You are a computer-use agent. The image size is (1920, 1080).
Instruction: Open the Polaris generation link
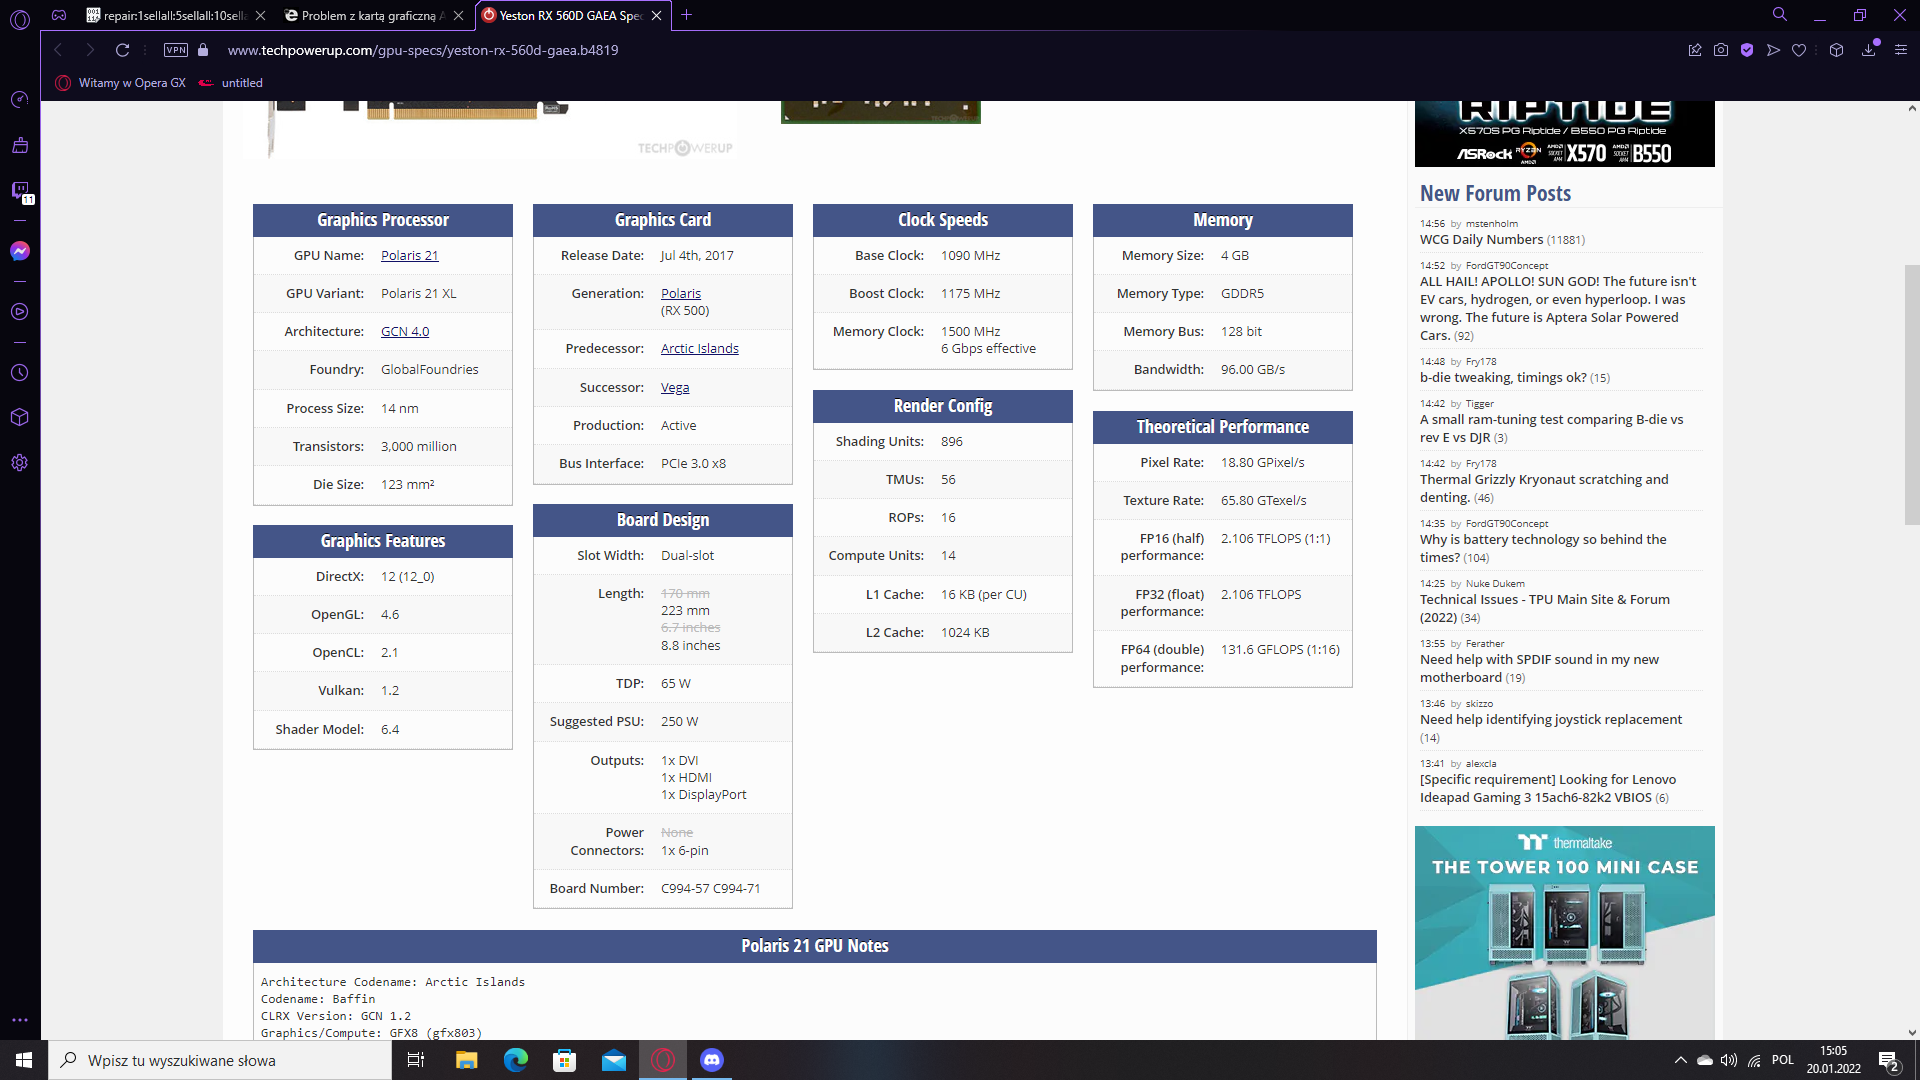(681, 294)
